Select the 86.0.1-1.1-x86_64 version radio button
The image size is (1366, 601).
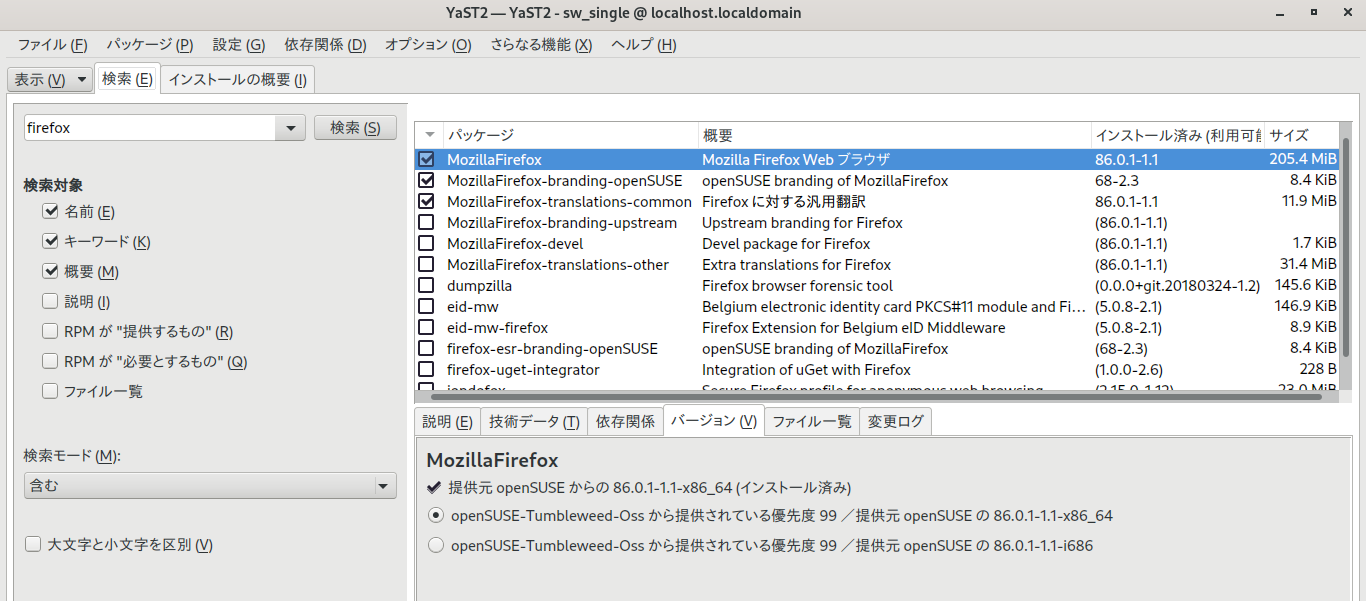click(x=435, y=516)
